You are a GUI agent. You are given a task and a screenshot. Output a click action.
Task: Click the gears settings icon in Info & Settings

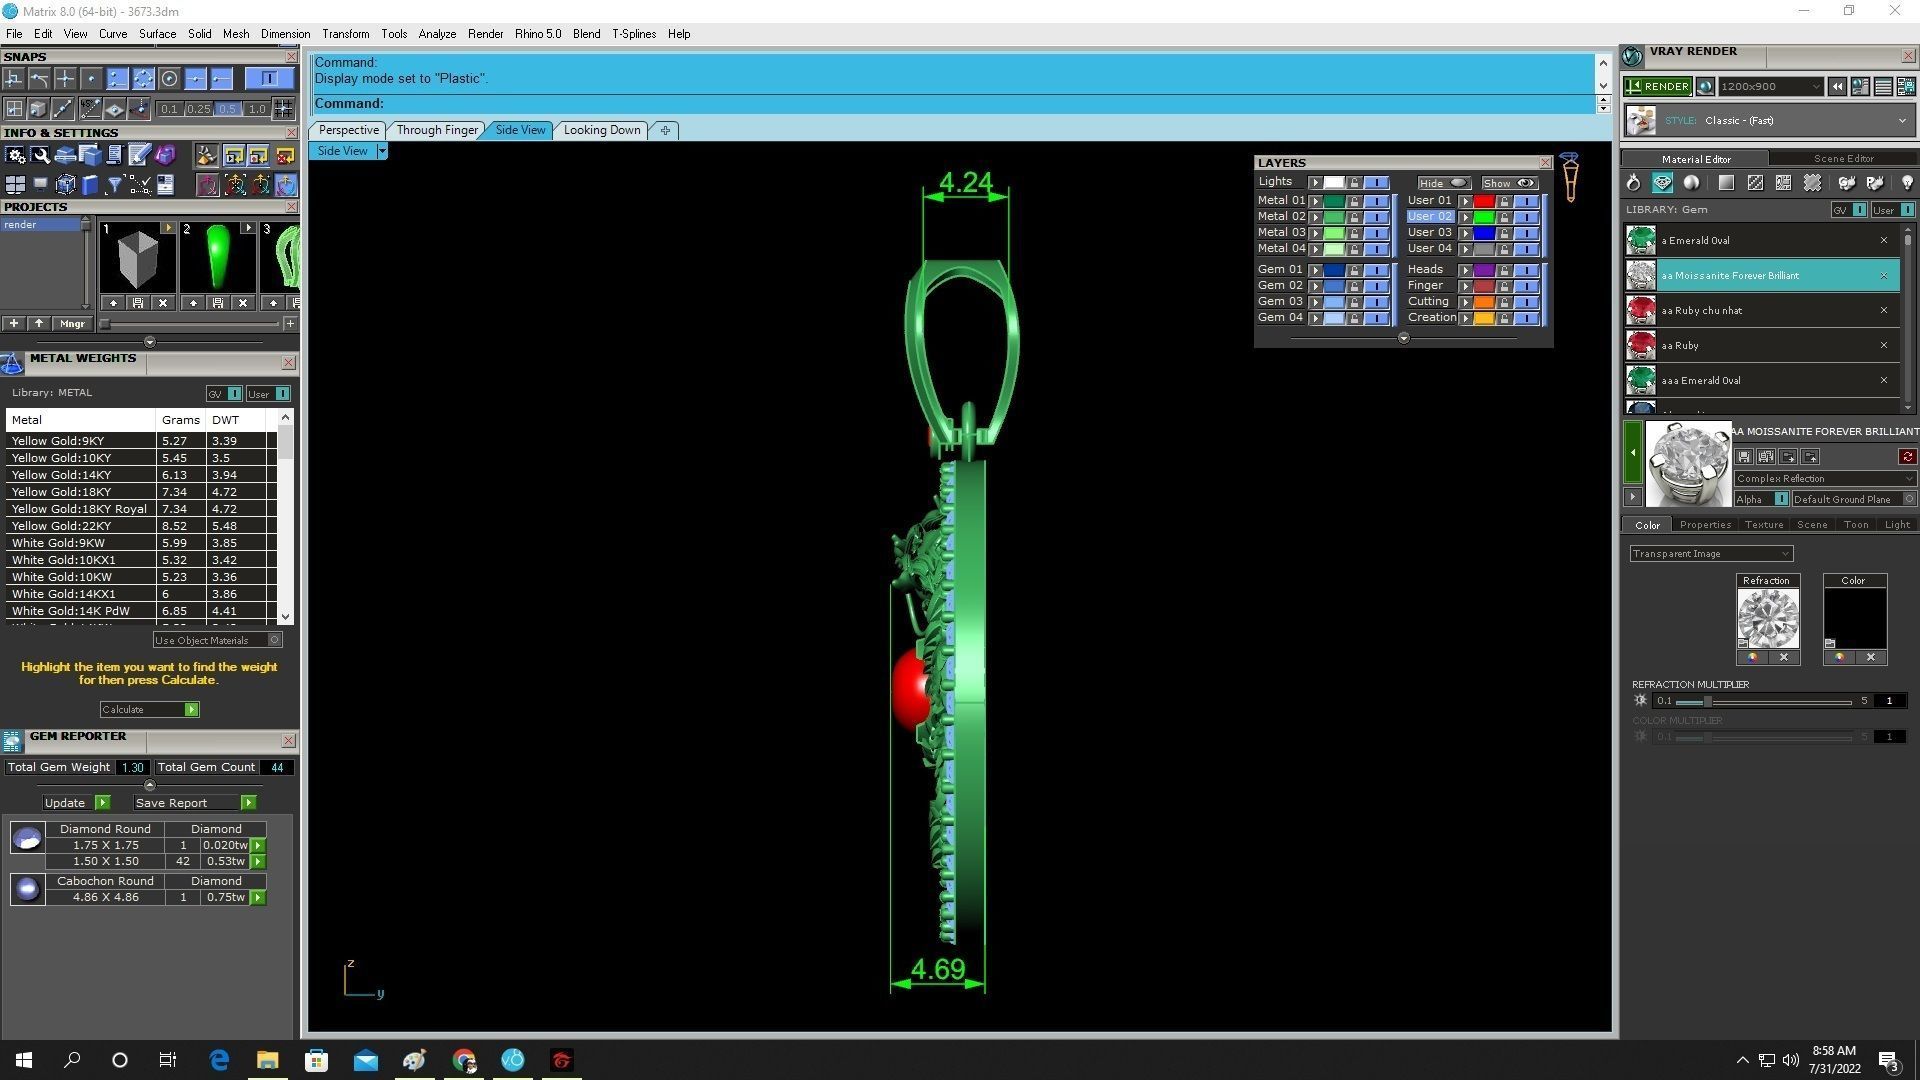(15, 155)
